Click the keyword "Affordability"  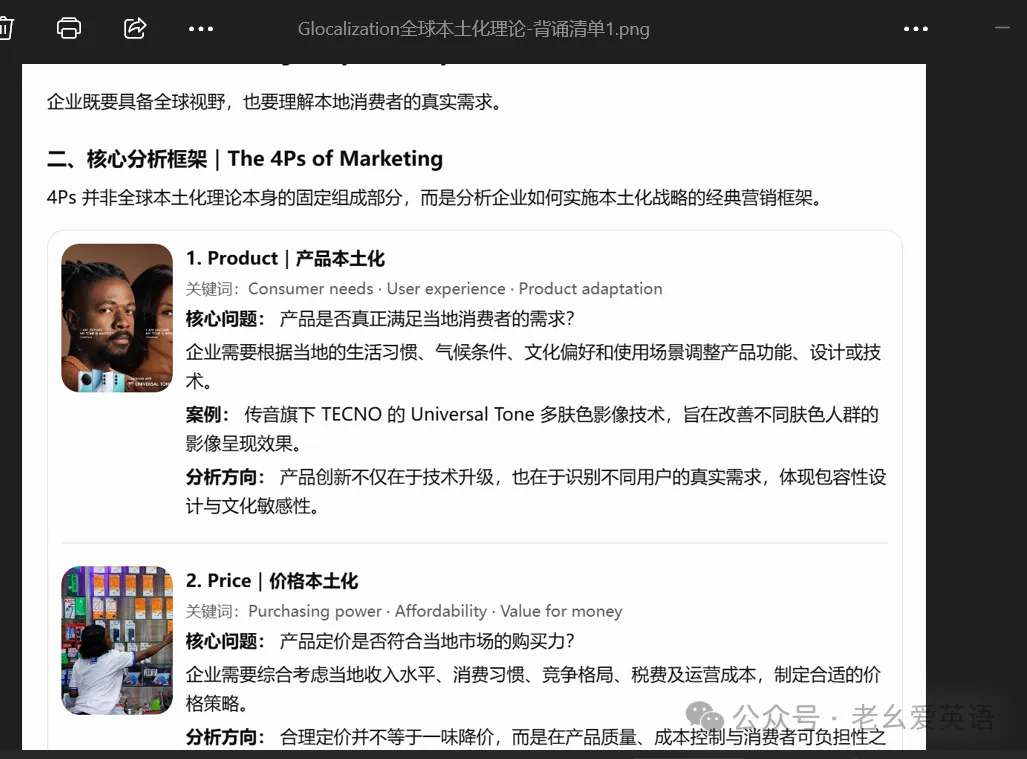pyautogui.click(x=441, y=611)
